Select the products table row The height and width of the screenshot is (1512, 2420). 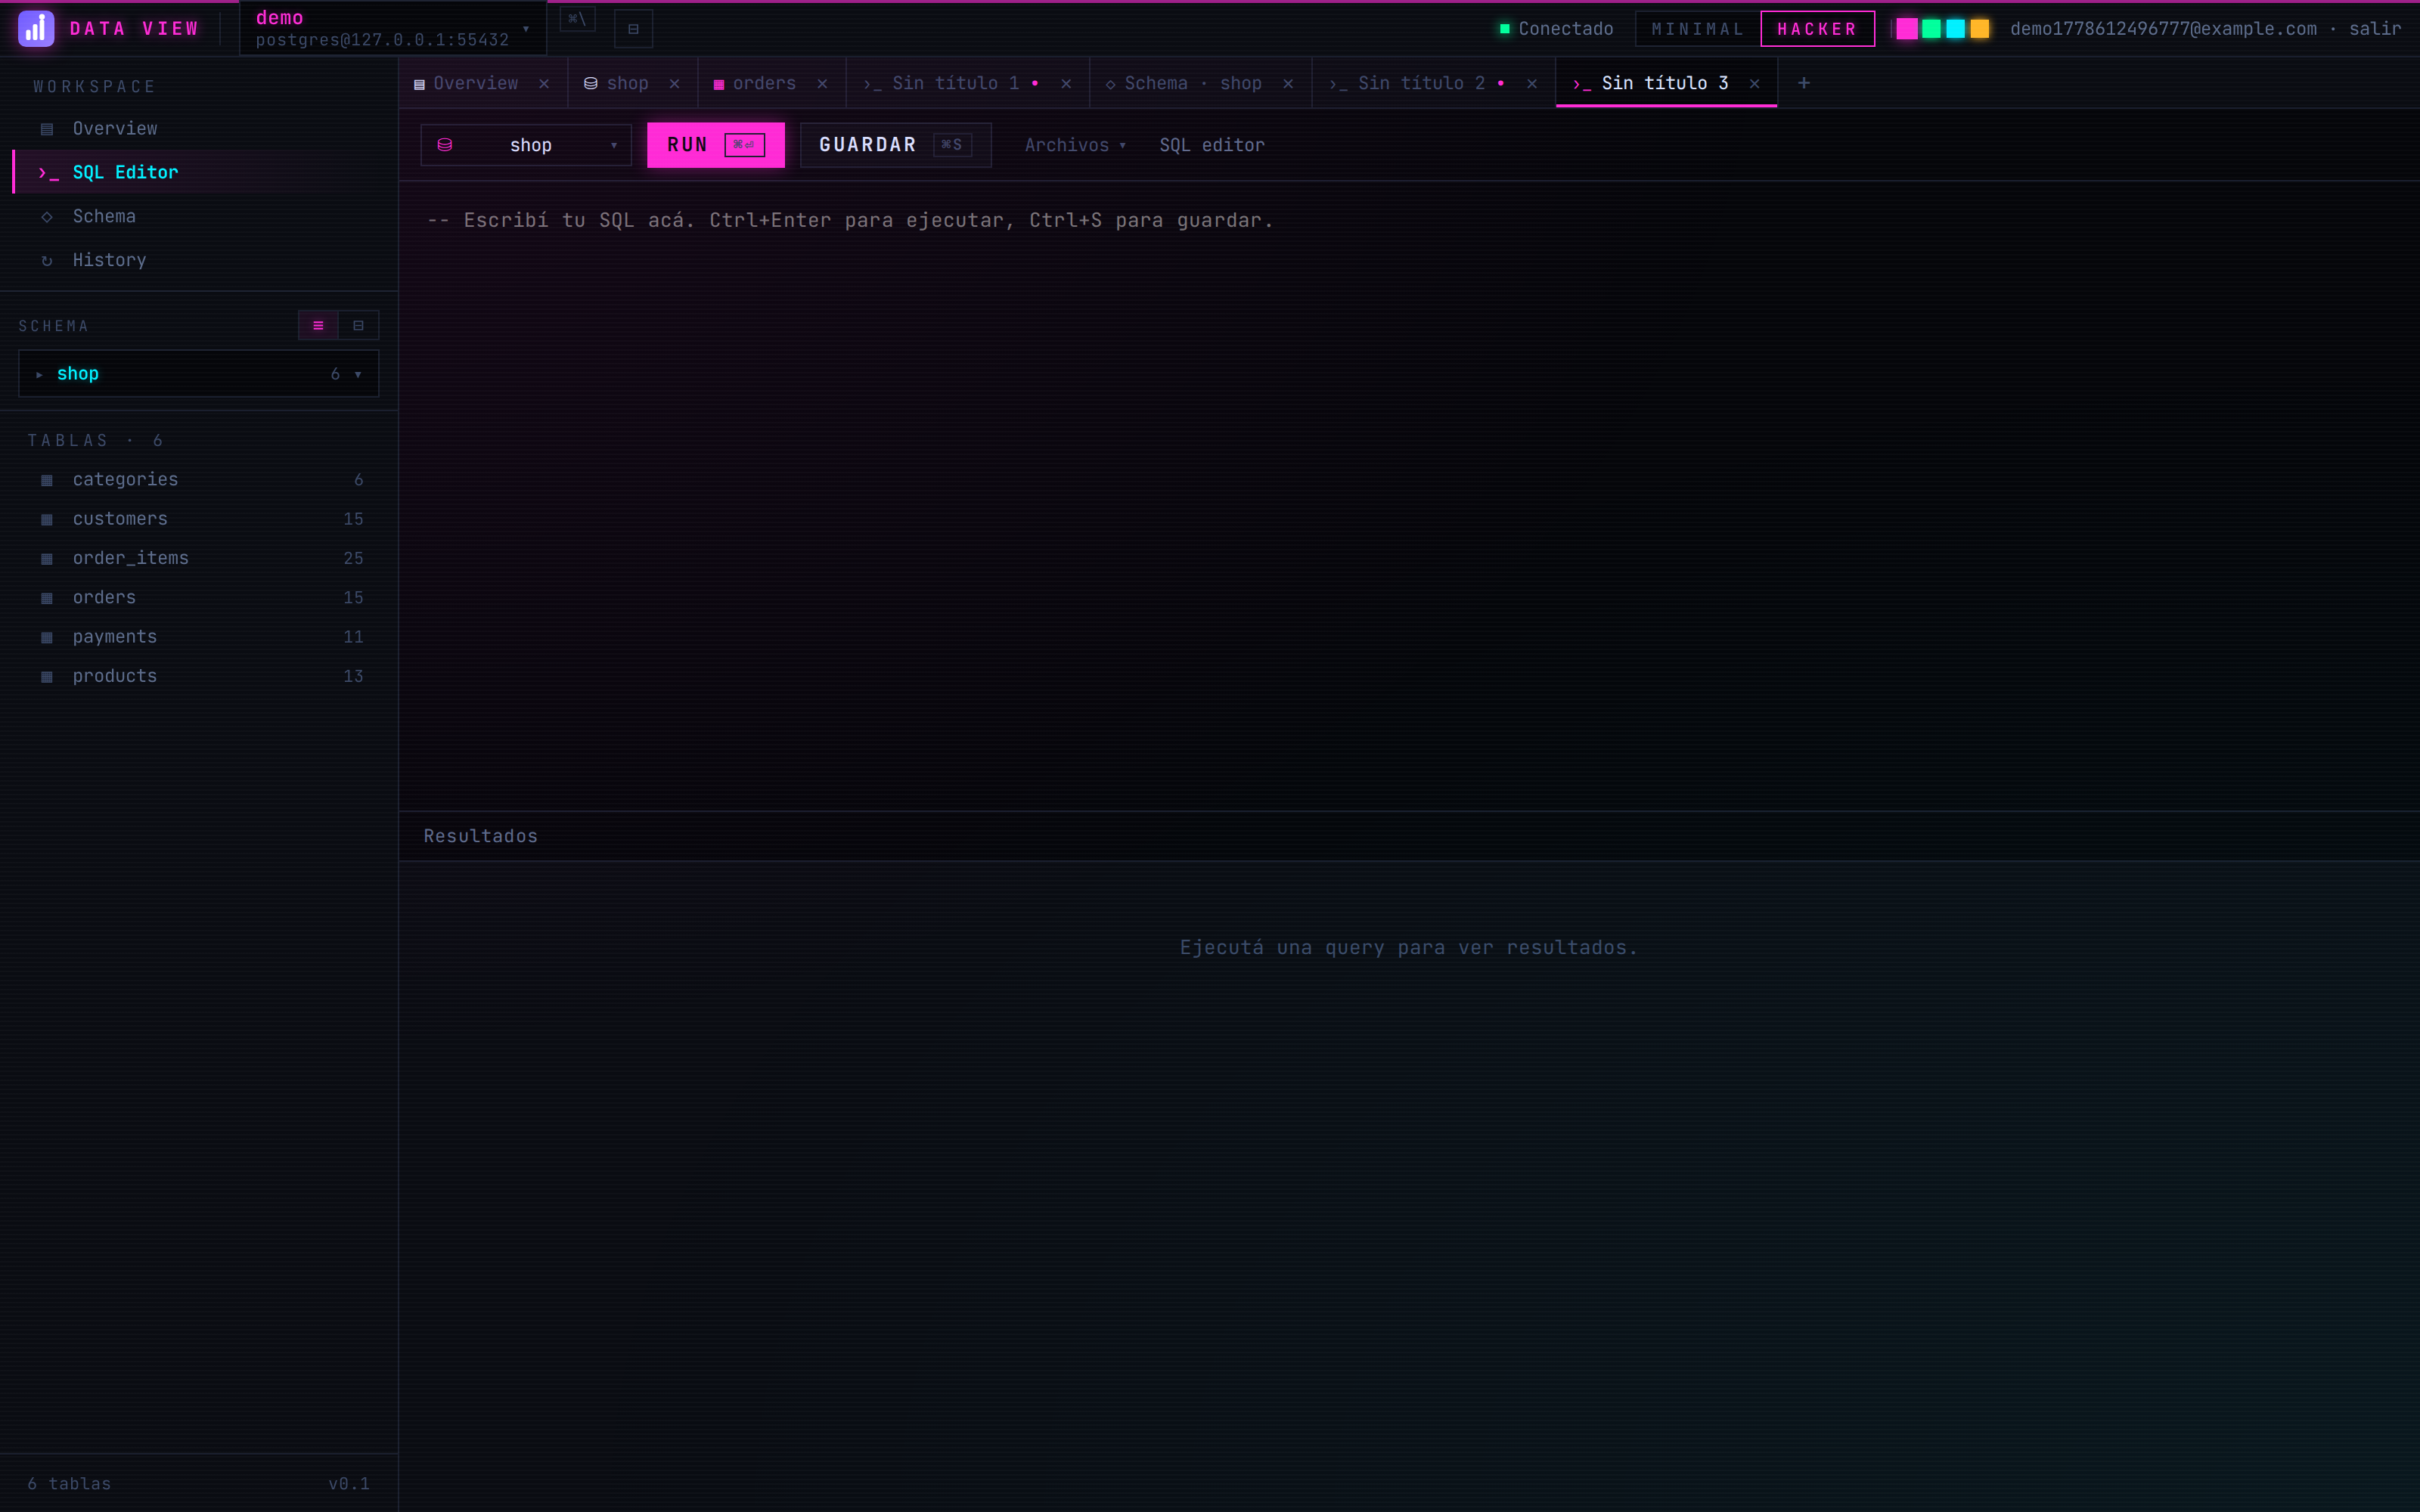coord(199,677)
